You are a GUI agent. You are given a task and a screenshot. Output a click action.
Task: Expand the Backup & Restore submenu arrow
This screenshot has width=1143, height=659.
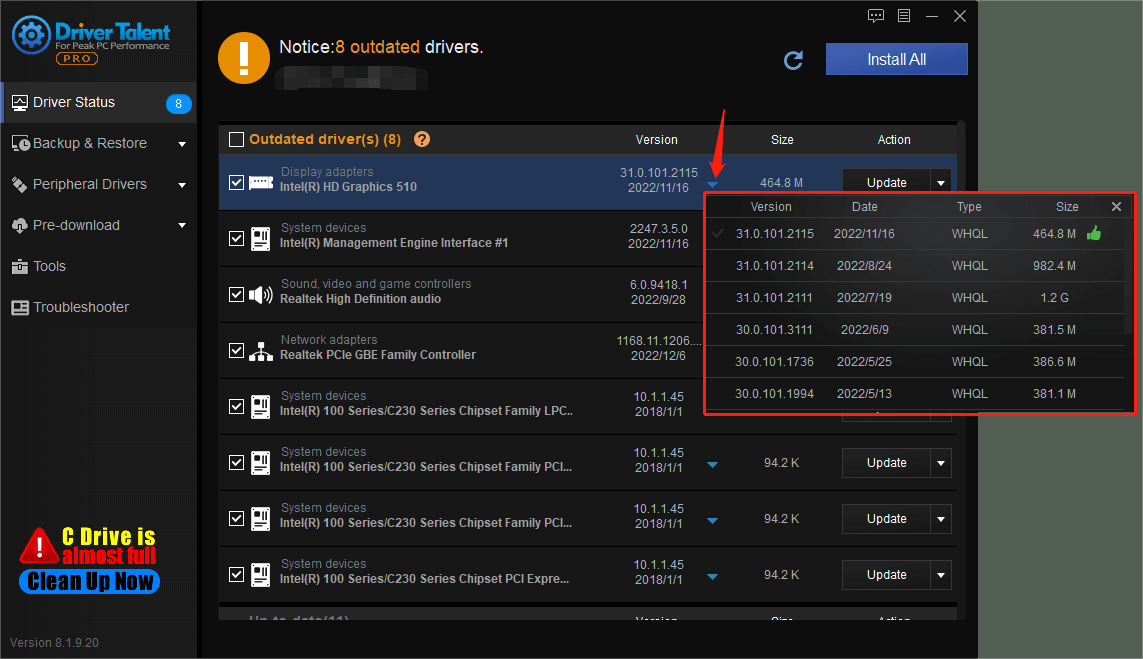[182, 144]
